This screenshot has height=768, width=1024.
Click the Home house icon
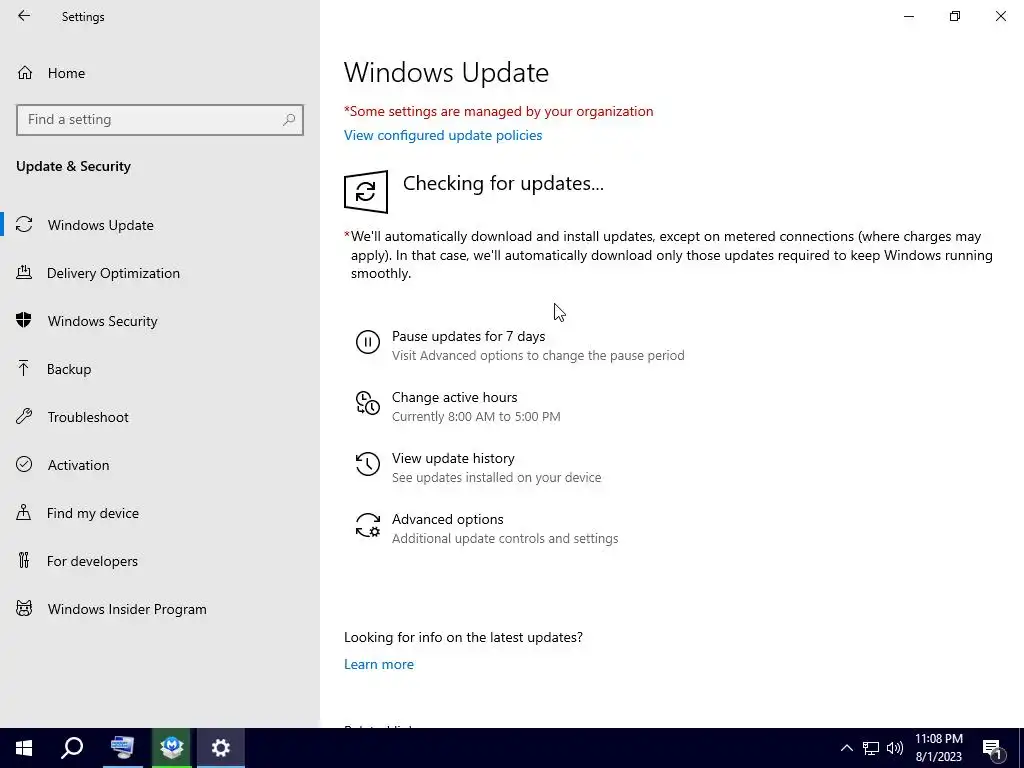[25, 72]
